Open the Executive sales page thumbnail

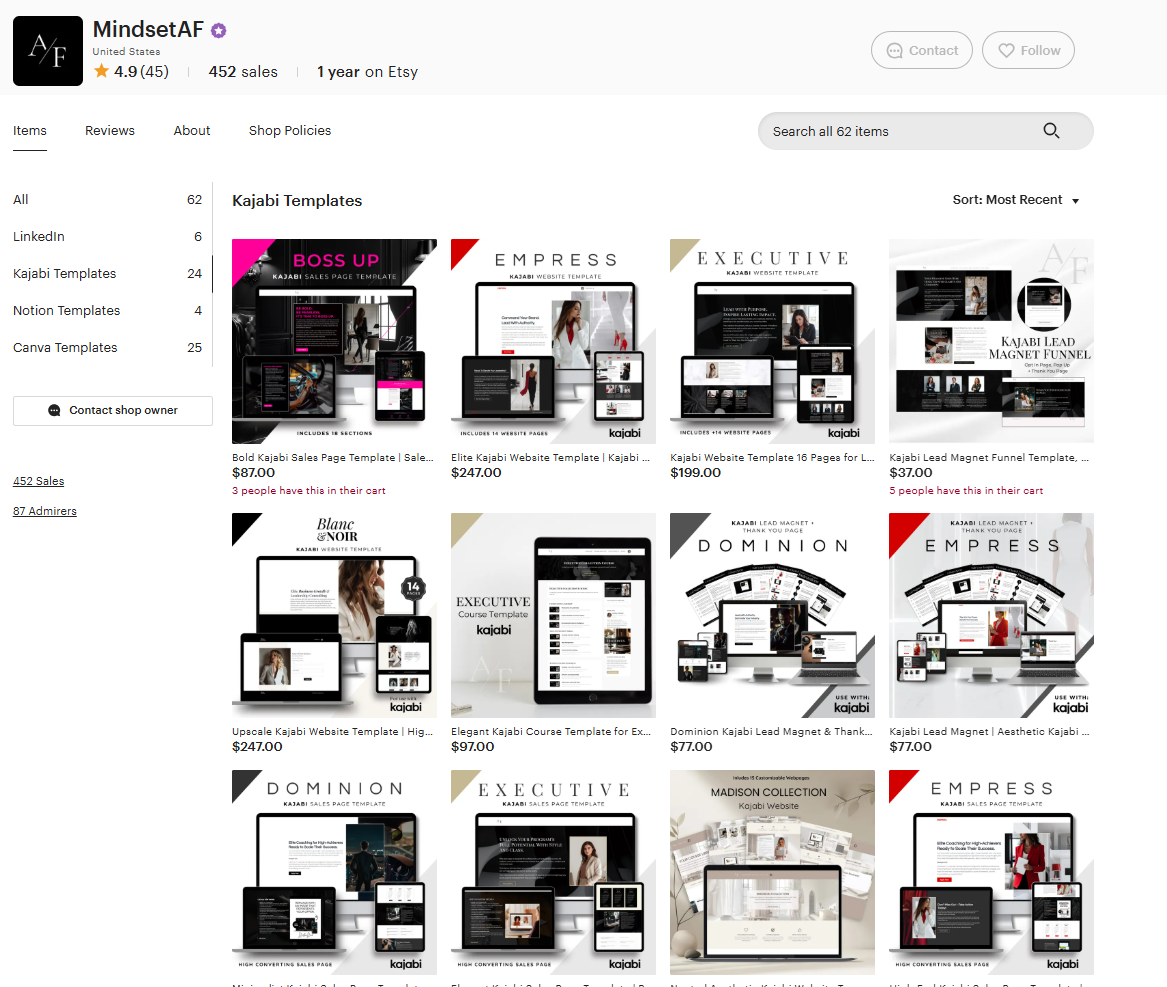tap(553, 872)
